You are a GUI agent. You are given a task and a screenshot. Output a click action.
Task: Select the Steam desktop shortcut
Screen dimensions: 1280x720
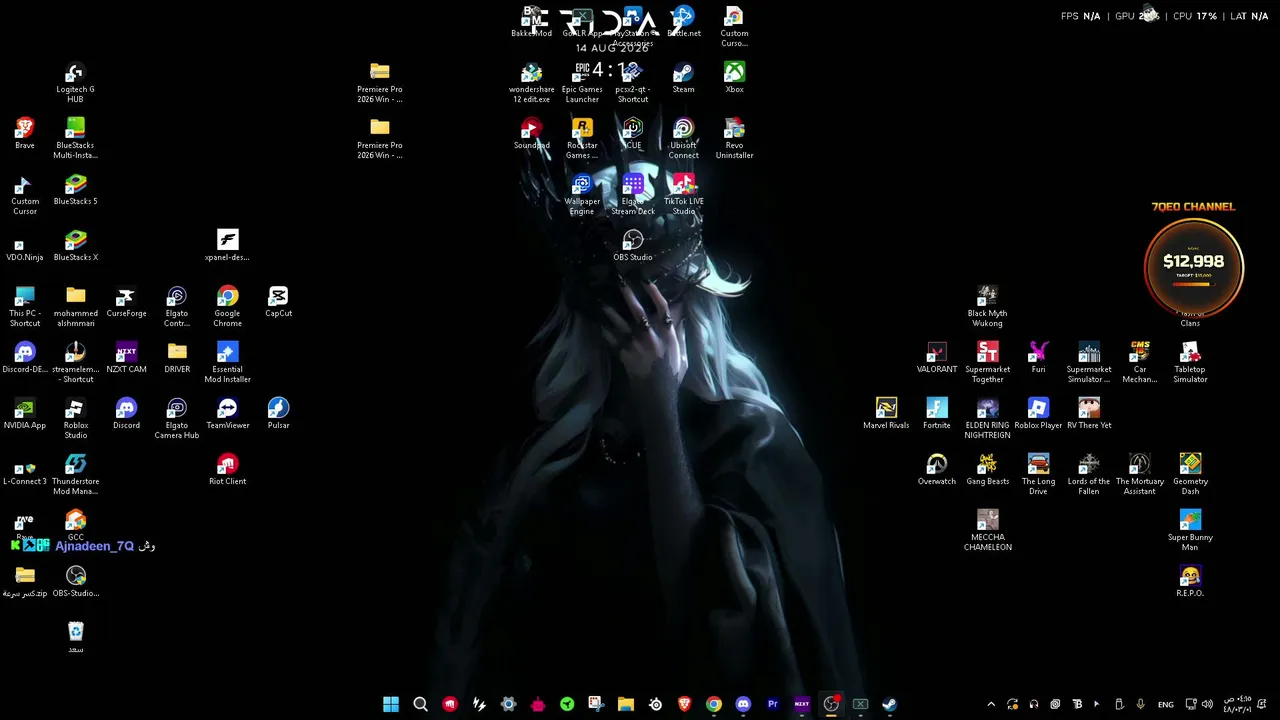683,78
